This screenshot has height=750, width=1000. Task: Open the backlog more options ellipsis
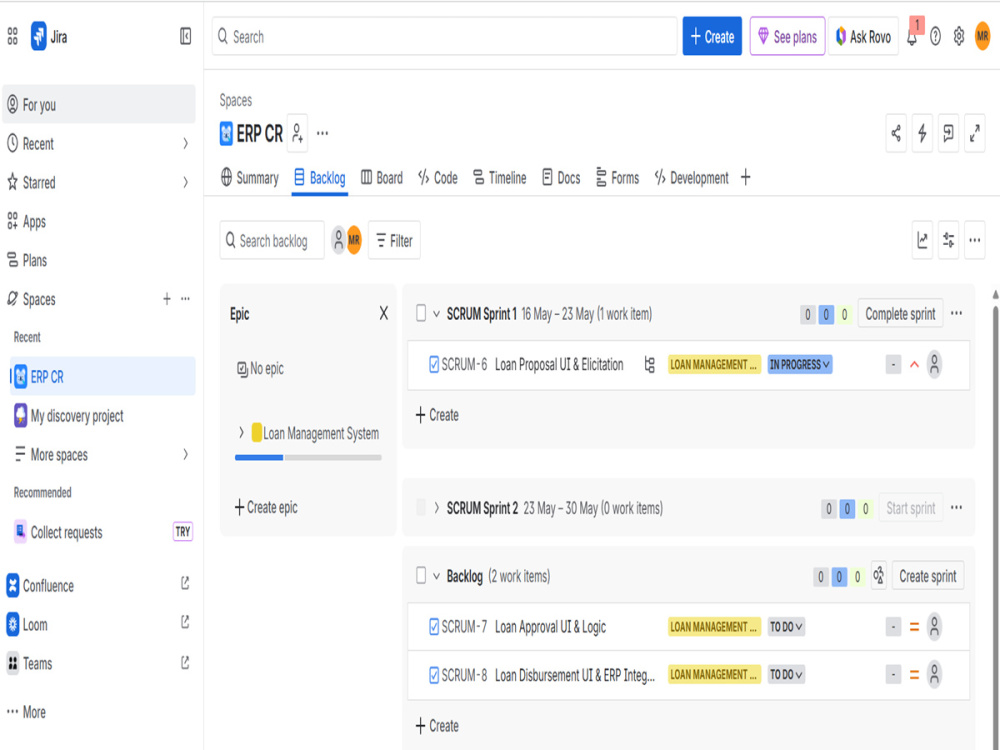click(x=974, y=240)
